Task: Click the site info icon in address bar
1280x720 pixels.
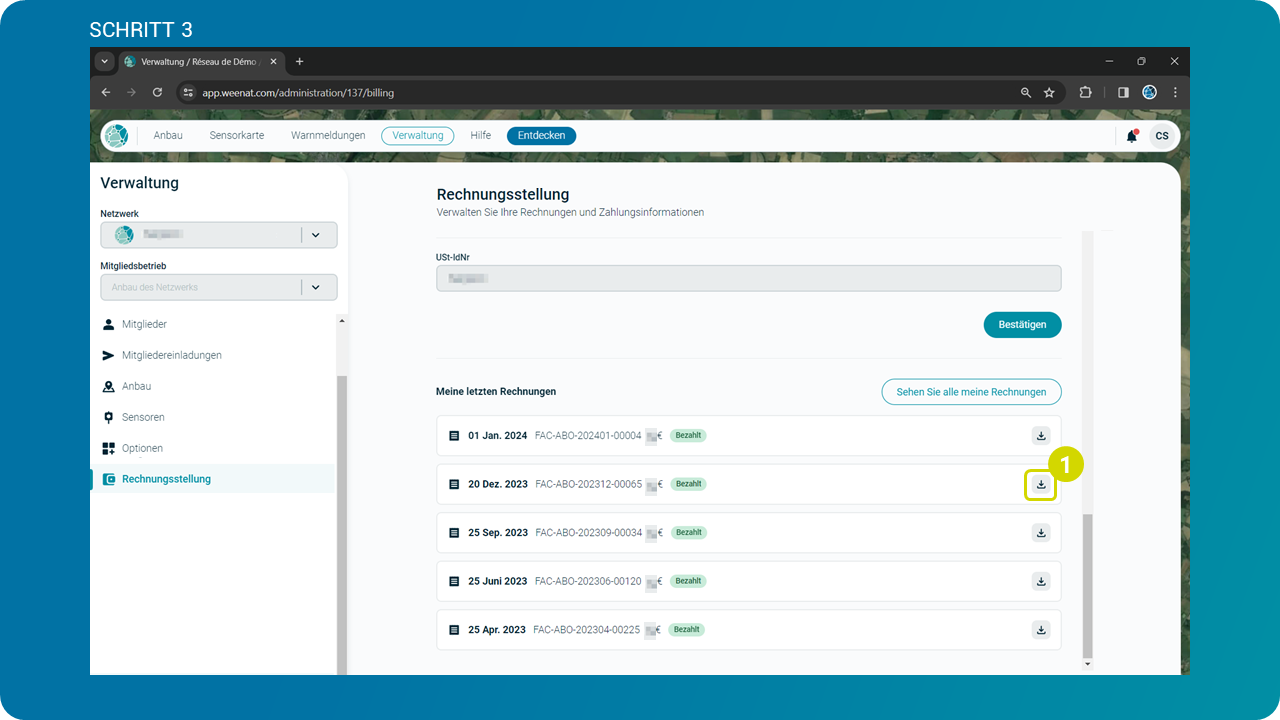Action: (x=188, y=92)
